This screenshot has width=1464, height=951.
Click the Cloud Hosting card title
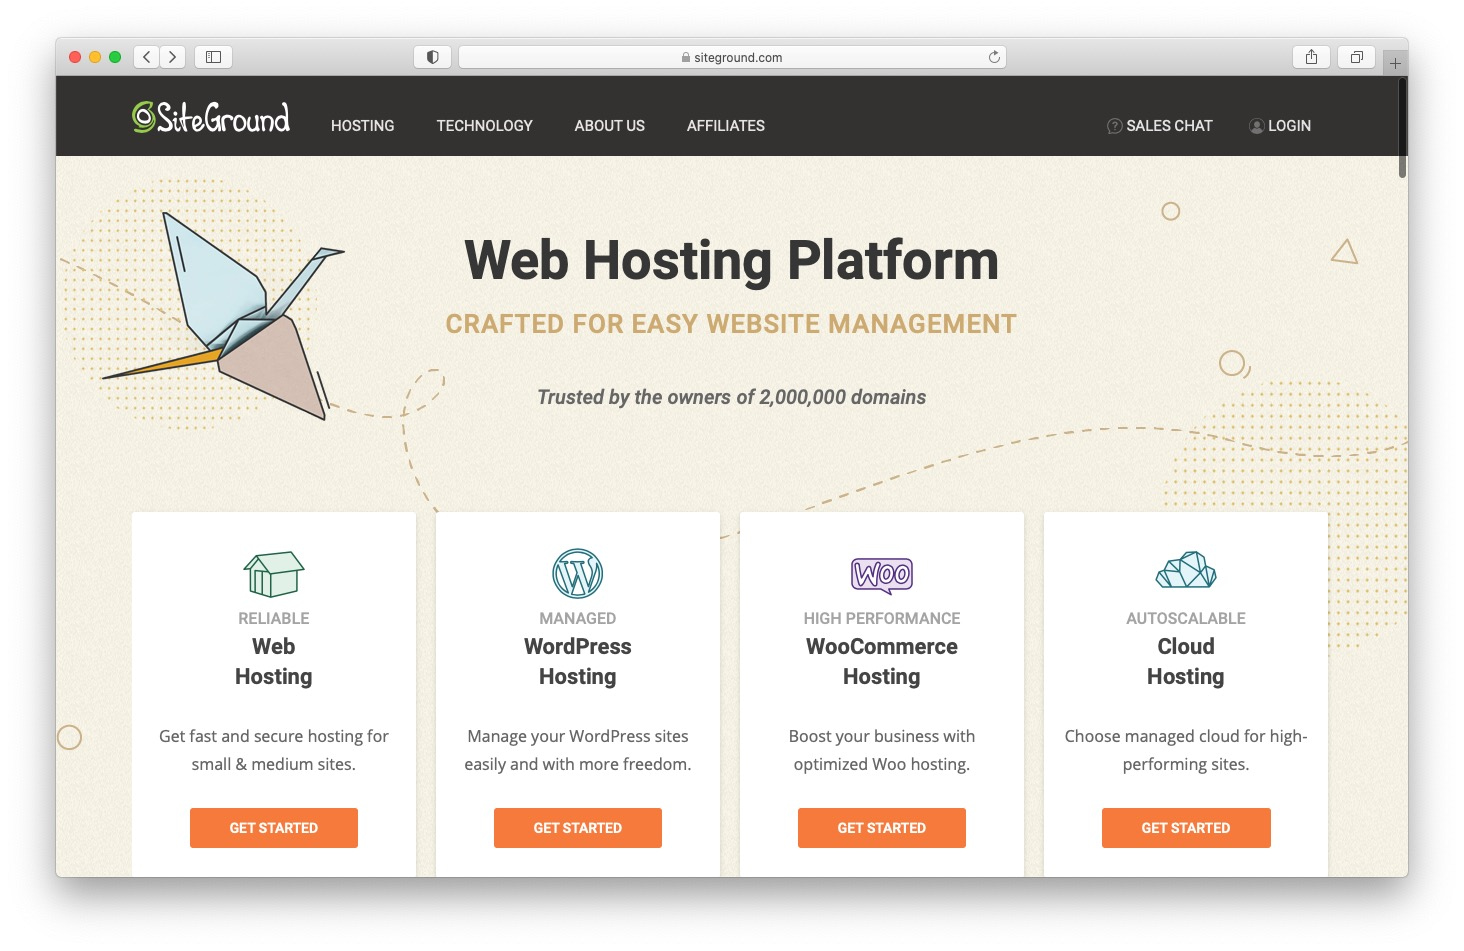[1186, 661]
